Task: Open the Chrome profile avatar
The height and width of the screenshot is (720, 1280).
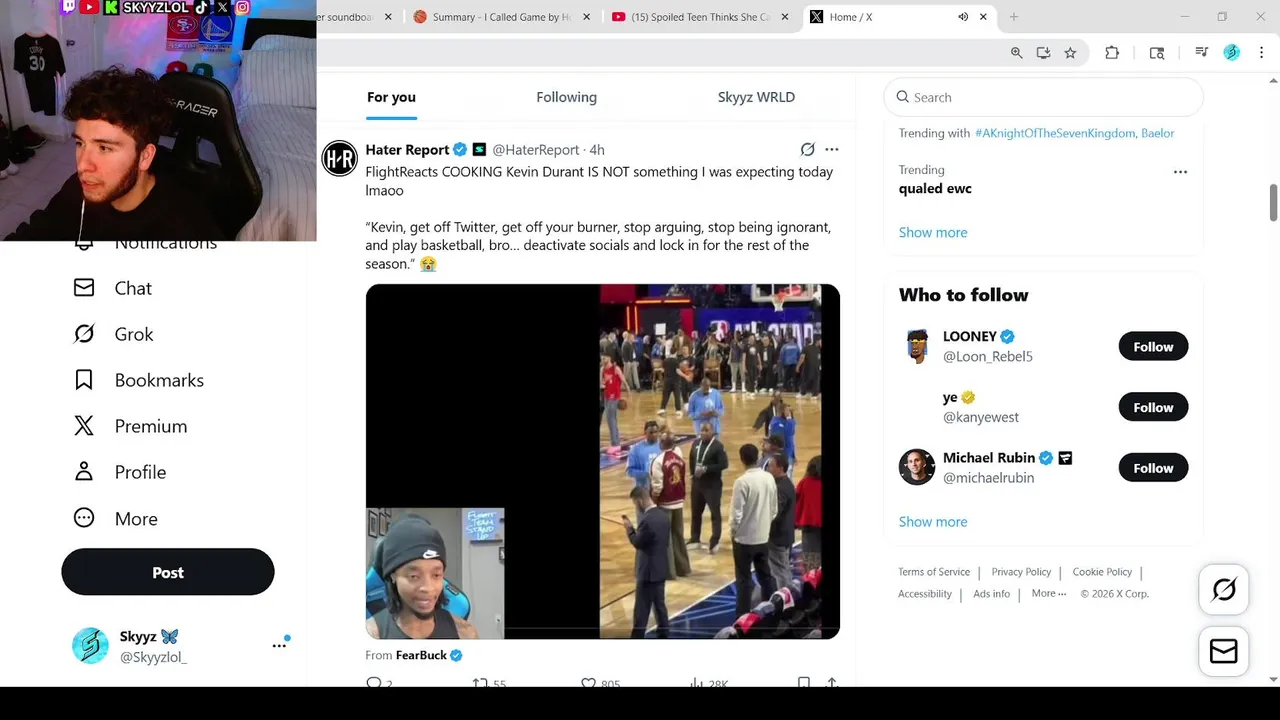Action: coord(1232,53)
